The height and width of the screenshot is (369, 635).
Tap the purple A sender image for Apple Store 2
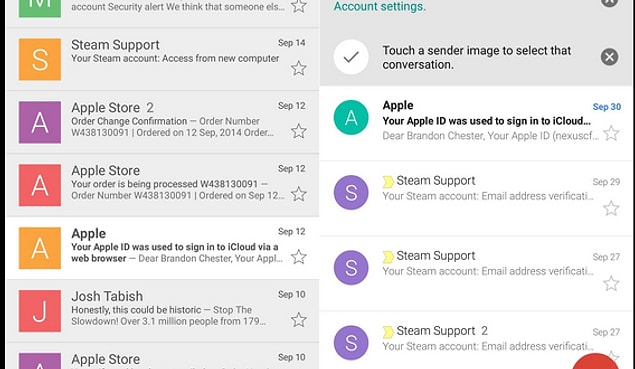point(40,122)
